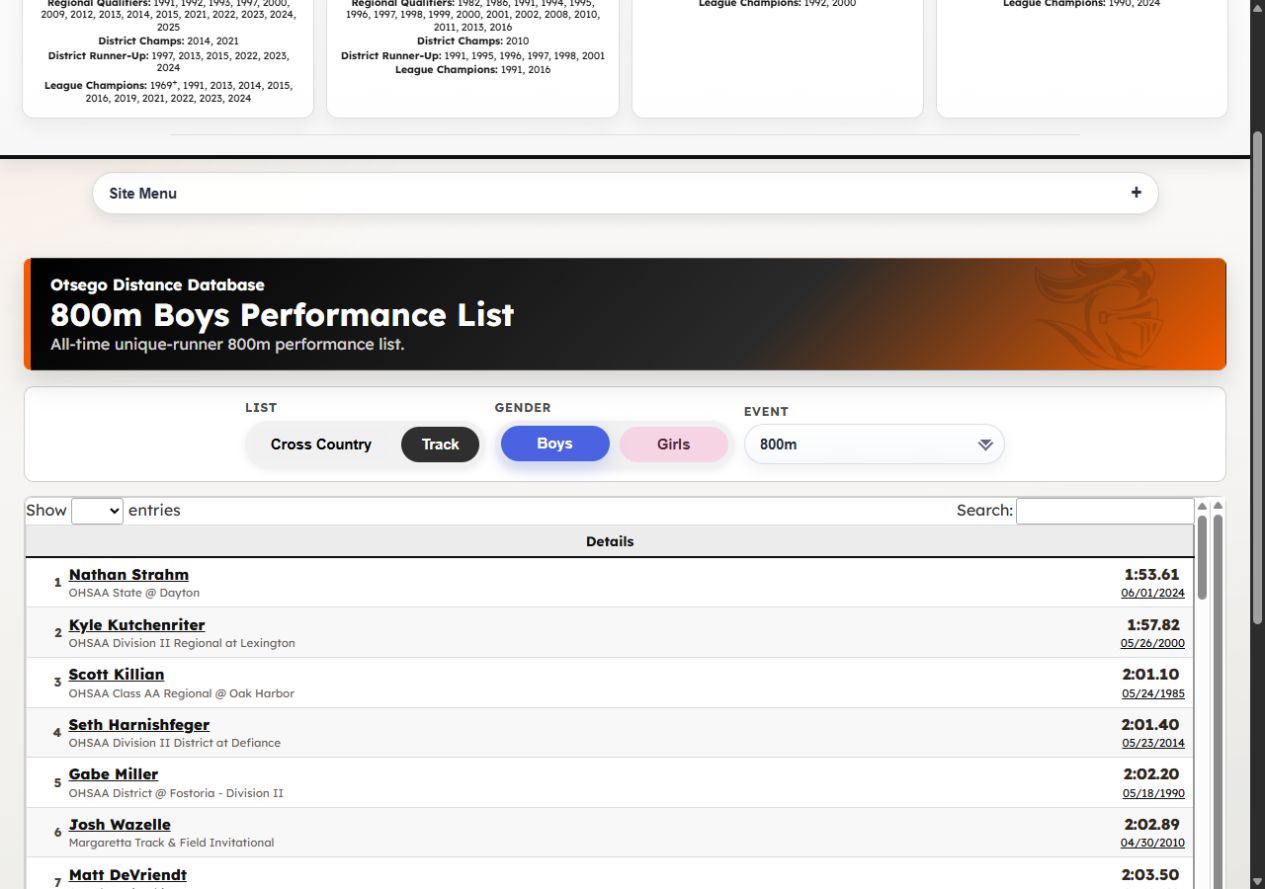The height and width of the screenshot is (889, 1265).
Task: Click the table scrollbar up arrow
Action: 1203,506
